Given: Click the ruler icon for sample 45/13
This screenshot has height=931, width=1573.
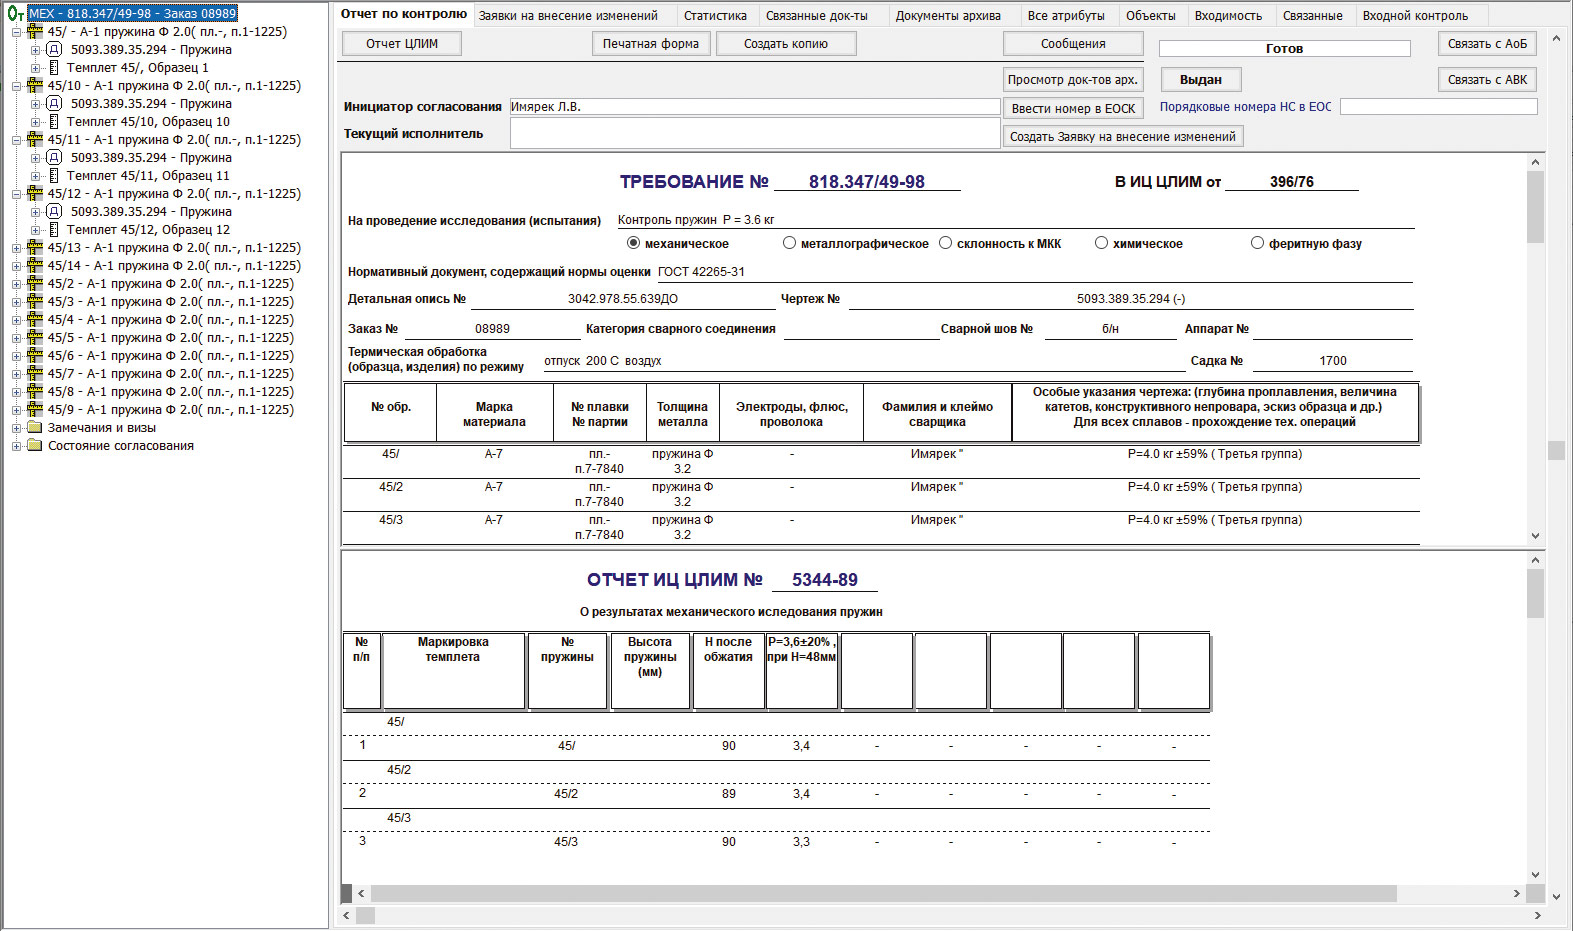Looking at the screenshot, I should click(35, 248).
